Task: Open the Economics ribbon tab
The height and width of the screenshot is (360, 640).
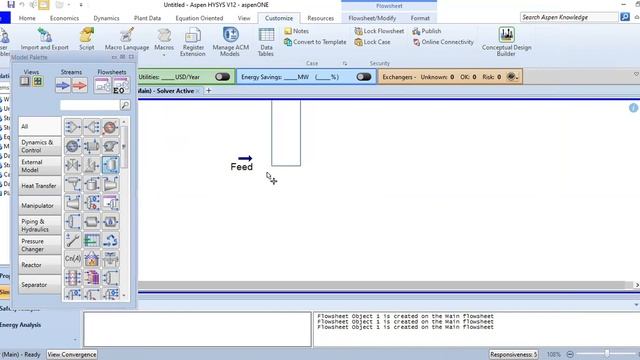Action: tap(64, 18)
